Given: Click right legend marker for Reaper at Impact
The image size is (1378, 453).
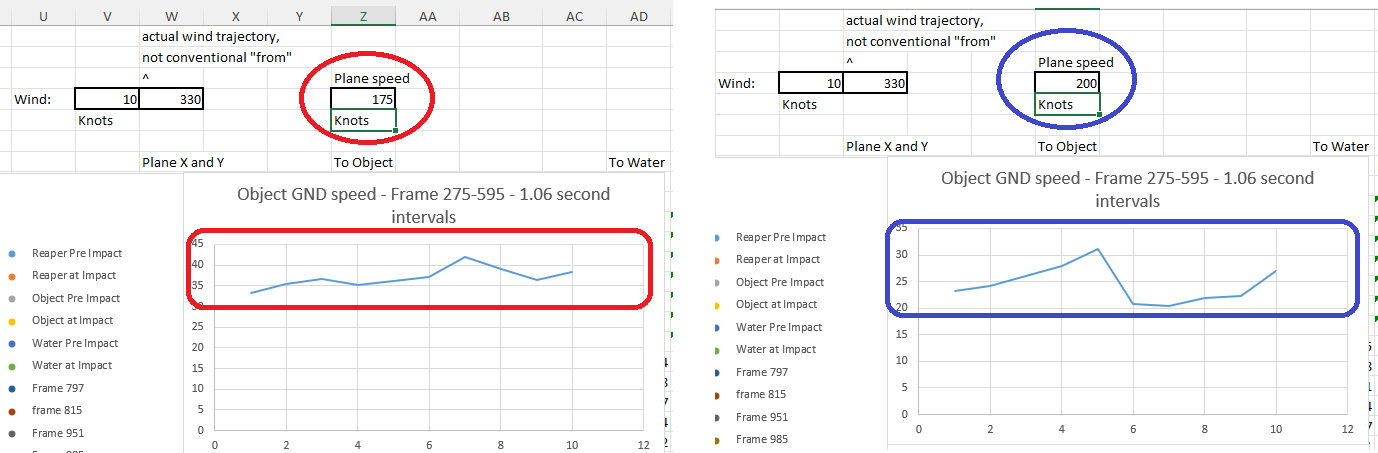Looking at the screenshot, I should click(x=715, y=260).
